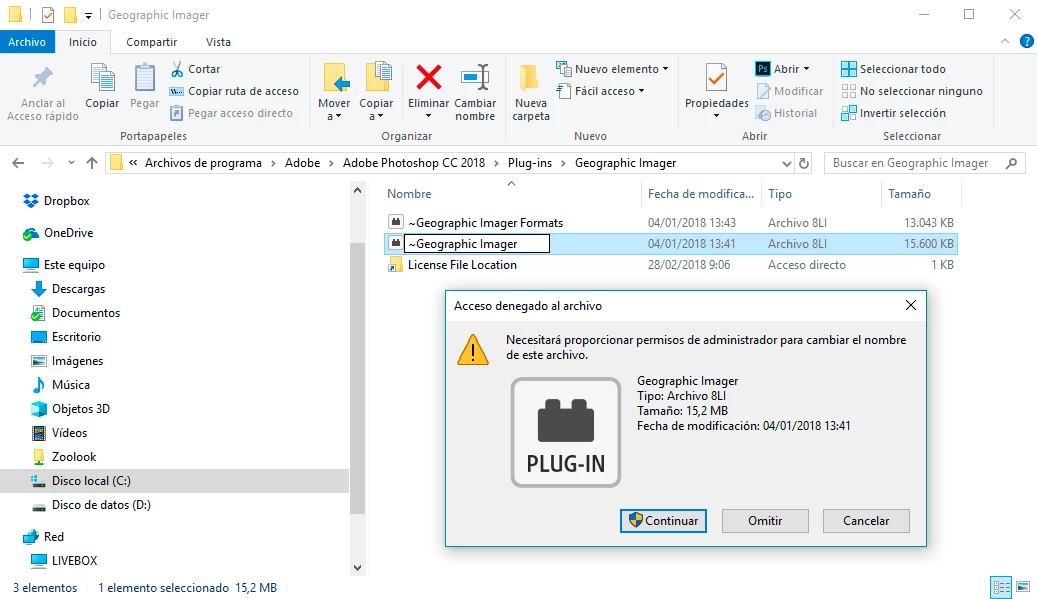
Task: Switch to the Vista tab
Action: click(218, 42)
